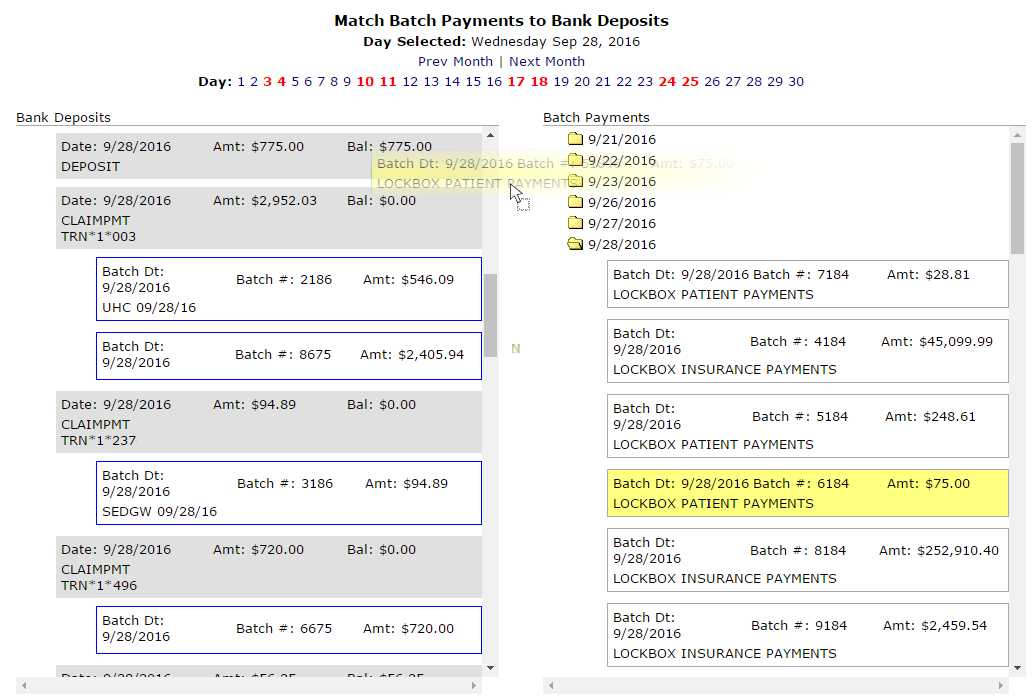This screenshot has height=696, width=1032.
Task: Click the Bank Deposits vertical scrollbar thumb
Action: tap(490, 315)
